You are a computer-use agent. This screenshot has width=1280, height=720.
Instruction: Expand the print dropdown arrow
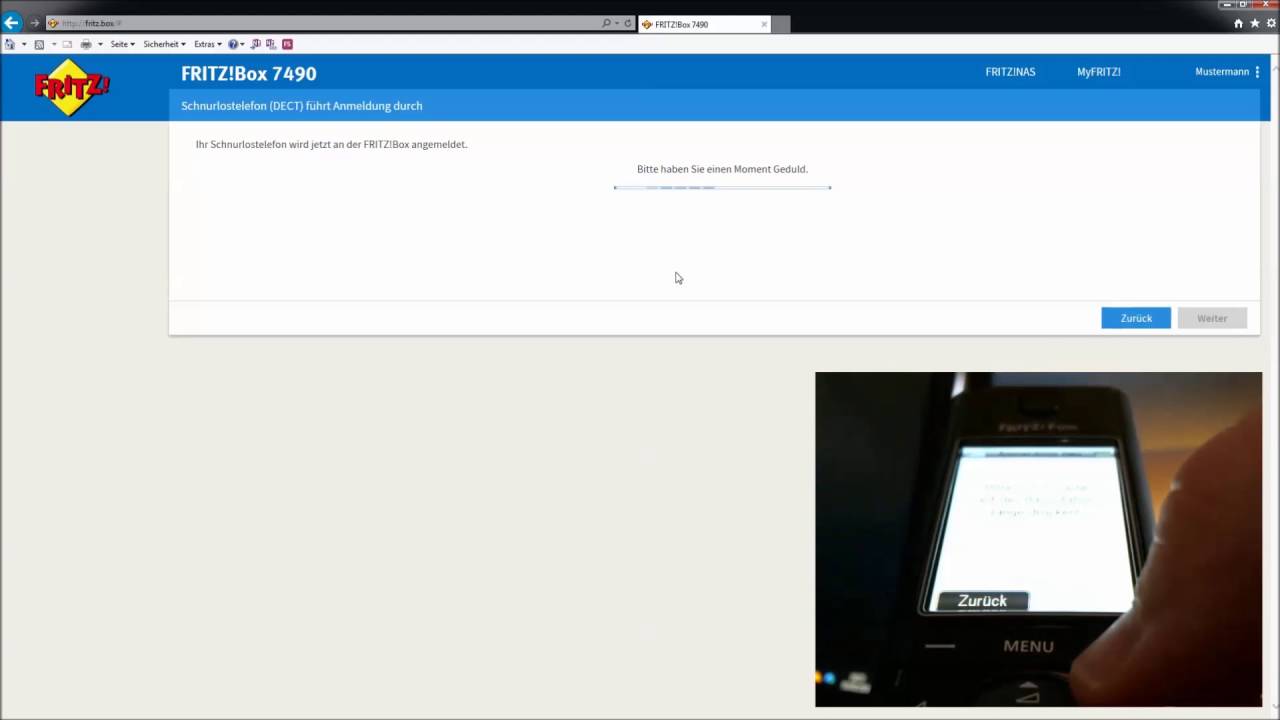tap(100, 44)
